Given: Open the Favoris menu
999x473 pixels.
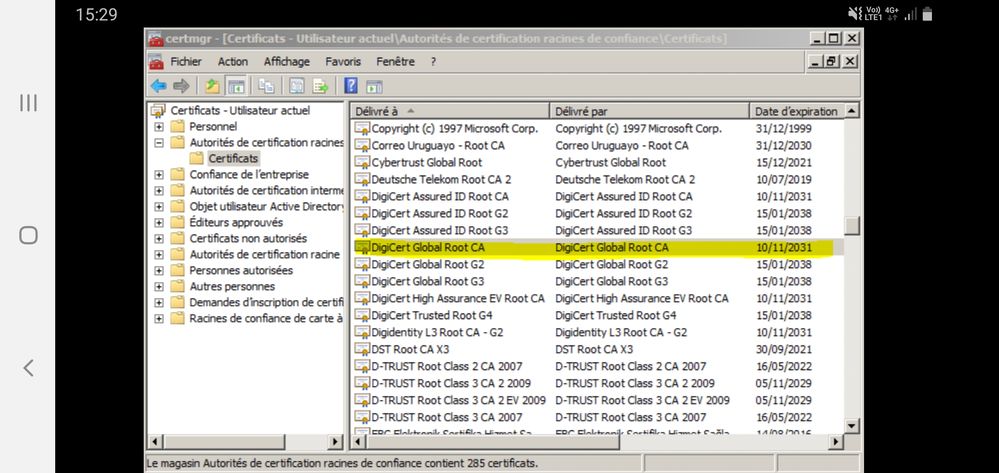Looking at the screenshot, I should (x=343, y=62).
